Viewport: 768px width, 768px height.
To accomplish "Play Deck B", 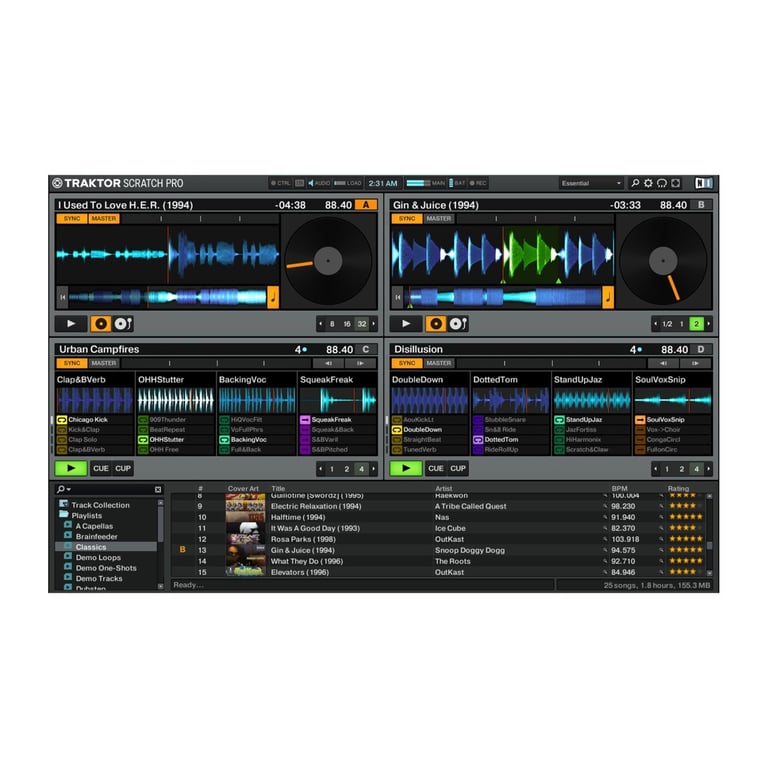I will click(x=406, y=324).
